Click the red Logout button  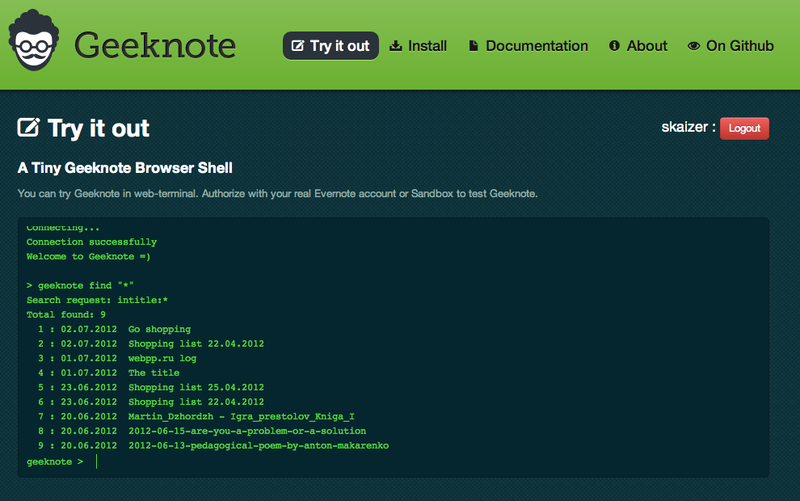pyautogui.click(x=744, y=128)
